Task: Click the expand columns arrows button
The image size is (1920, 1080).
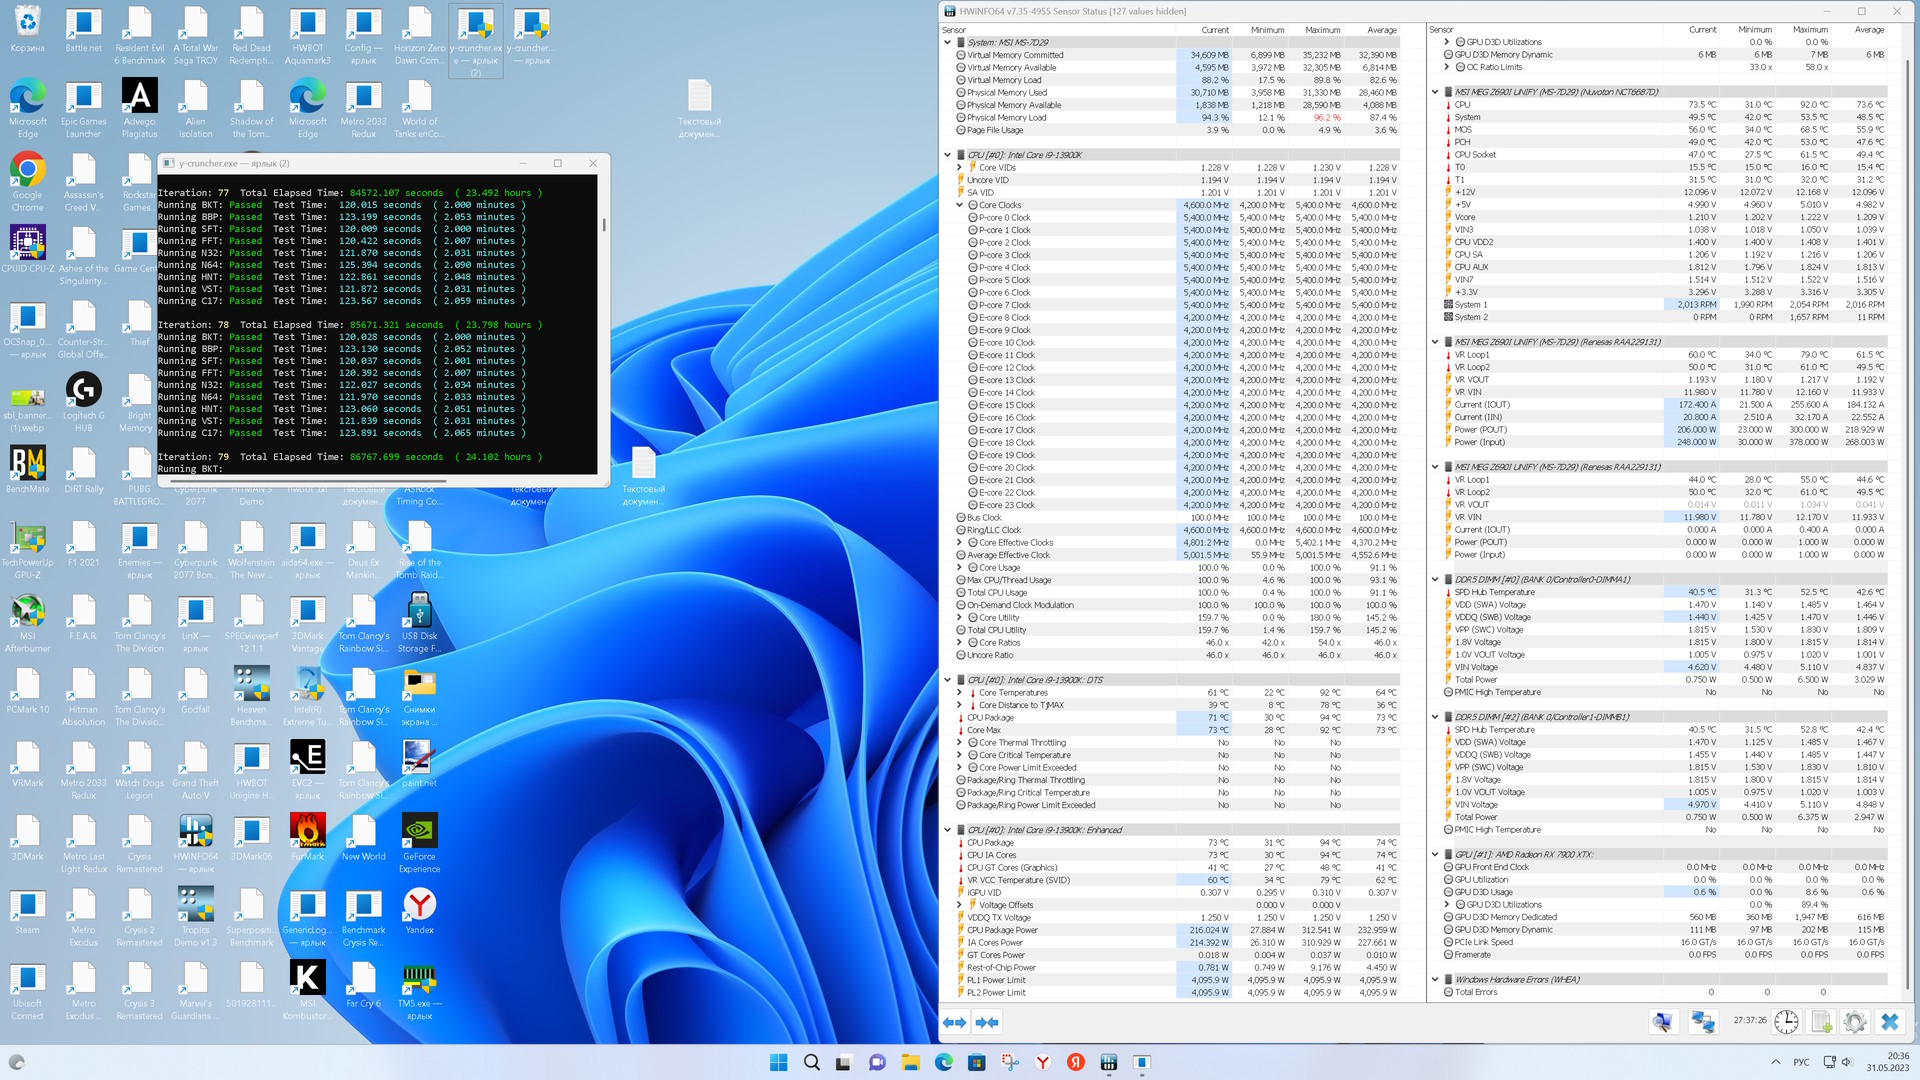Action: pyautogui.click(x=954, y=1022)
